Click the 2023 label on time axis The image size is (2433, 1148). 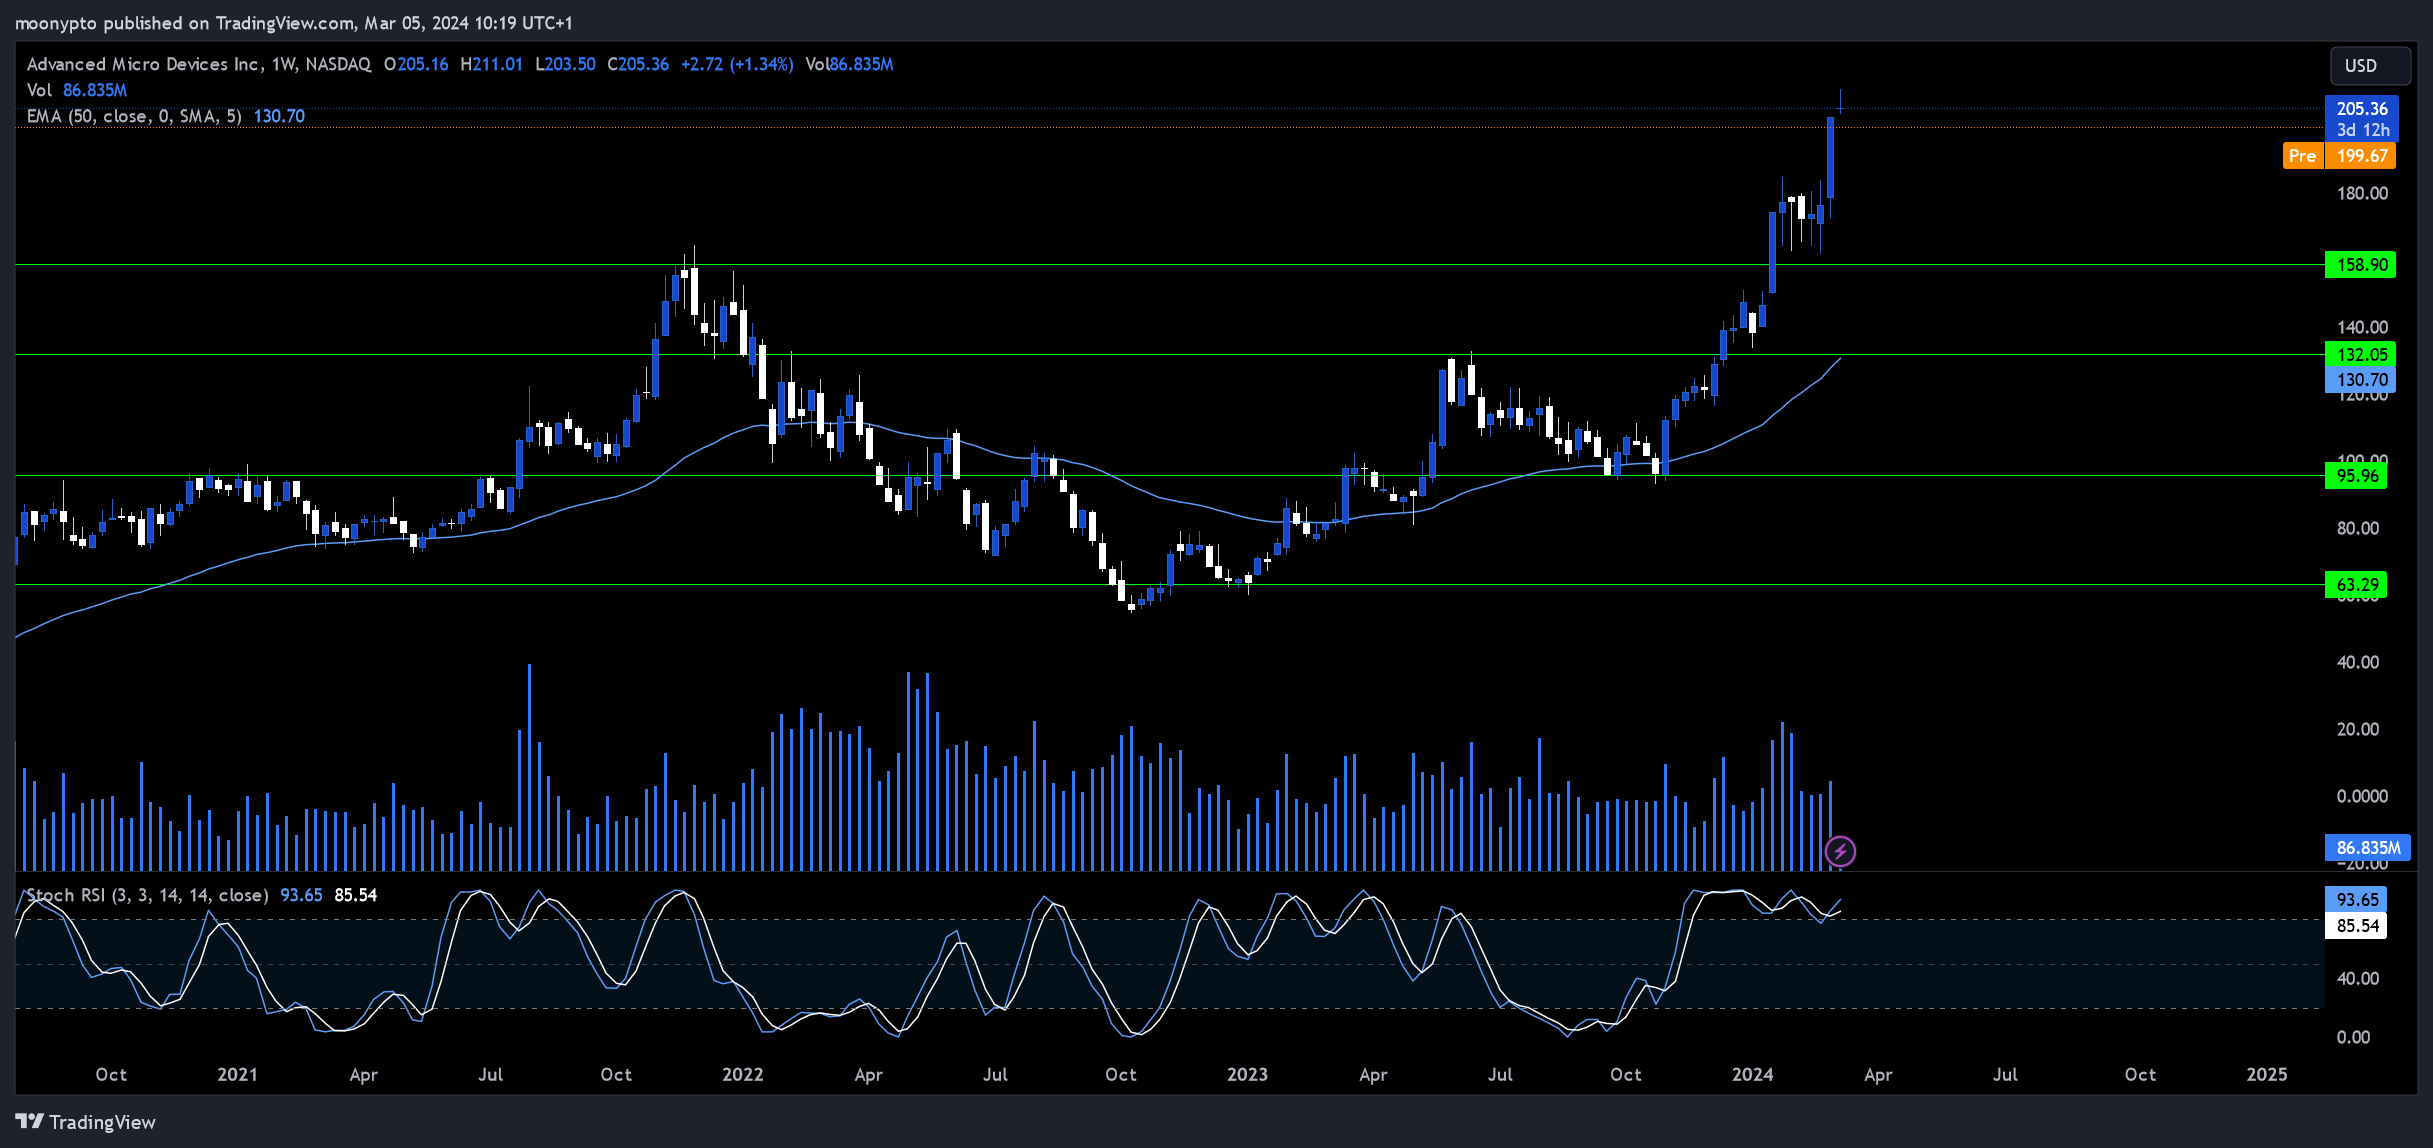[x=1247, y=1075]
